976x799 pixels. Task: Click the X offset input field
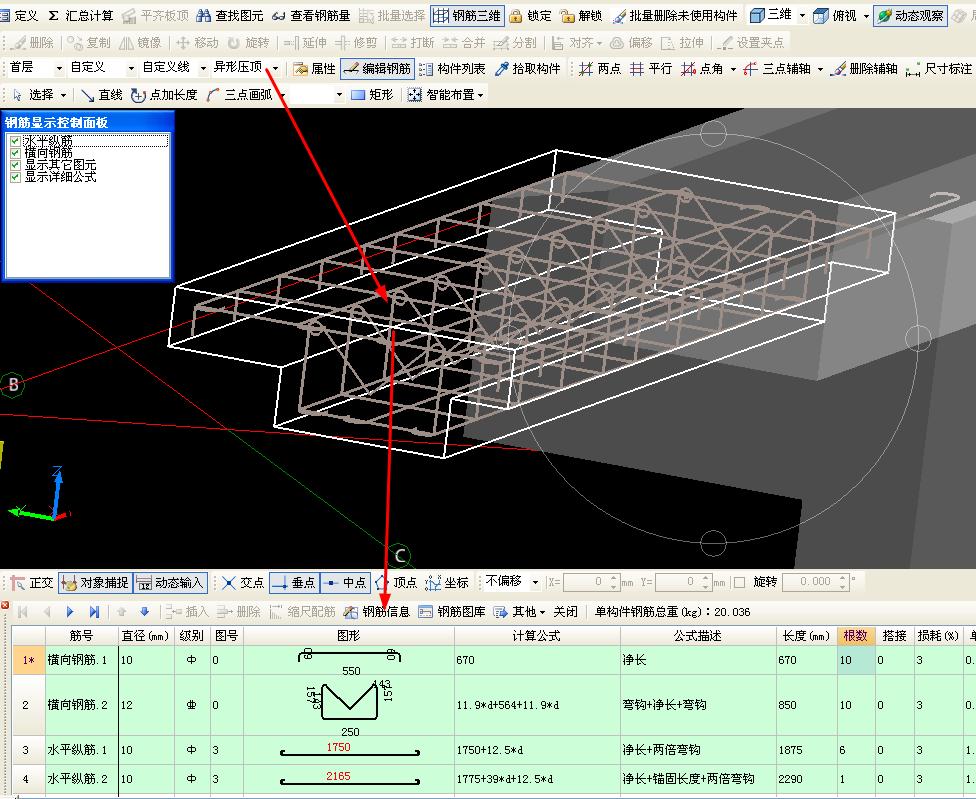(591, 582)
